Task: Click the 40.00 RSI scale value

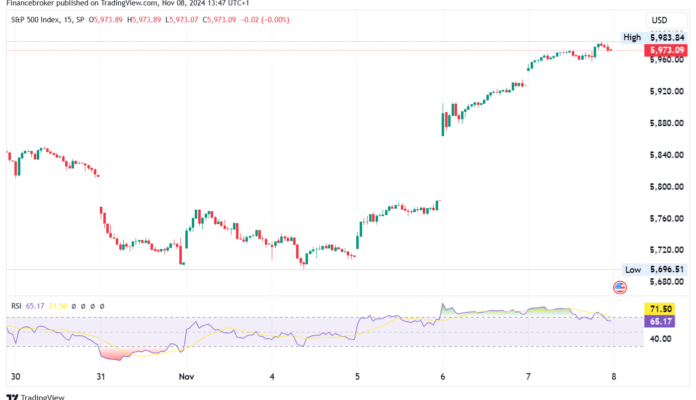Action: point(660,339)
